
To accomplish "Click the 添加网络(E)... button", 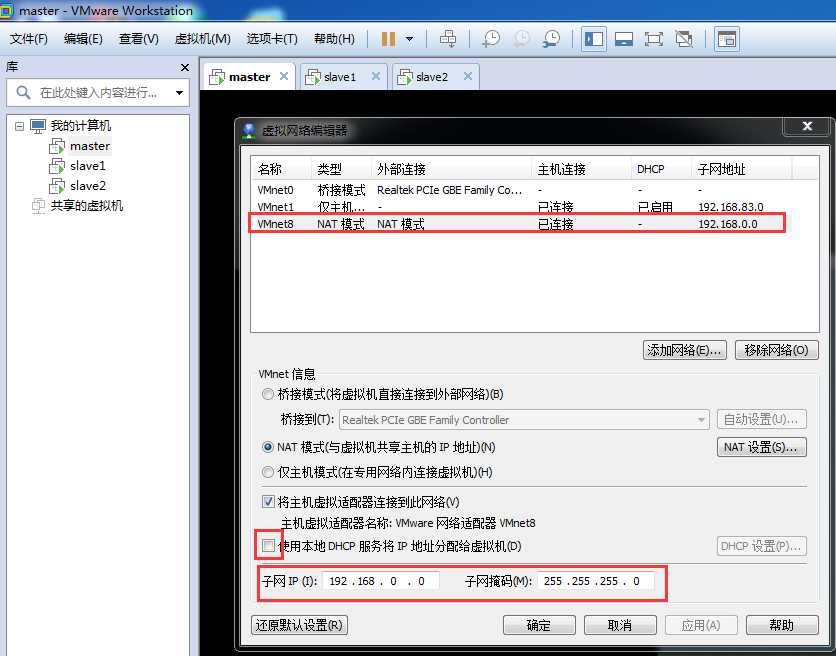I will (x=685, y=350).
